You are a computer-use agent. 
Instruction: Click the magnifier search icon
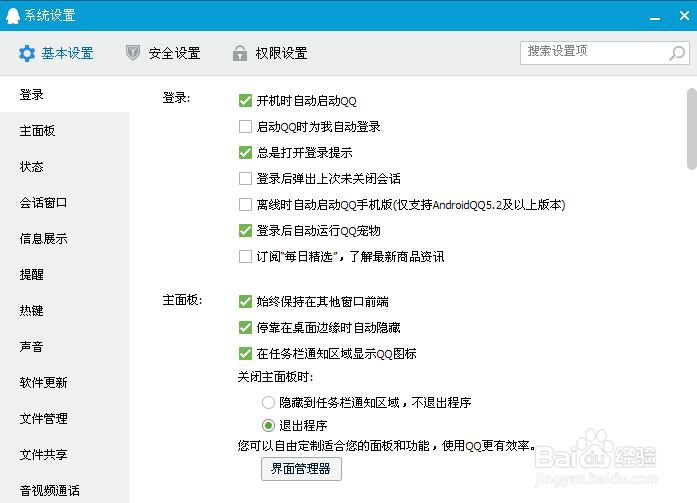(677, 53)
